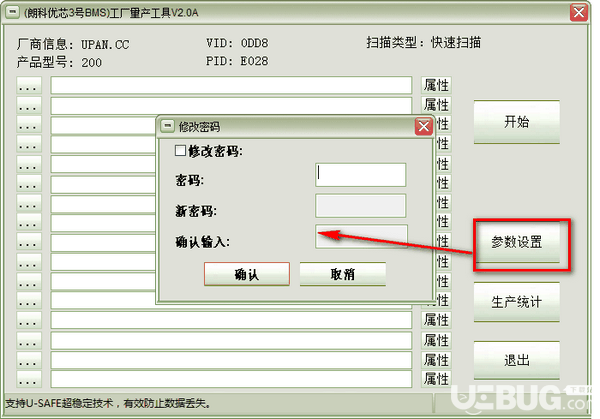600x419 pixels.
Task: Click the PID: E028 value
Action: (237, 61)
